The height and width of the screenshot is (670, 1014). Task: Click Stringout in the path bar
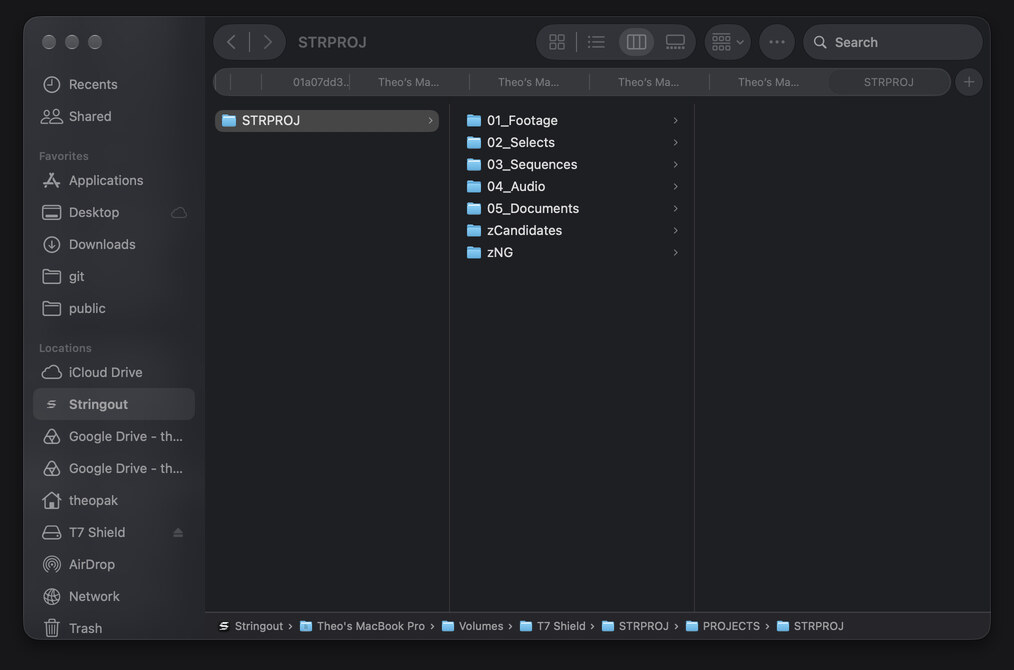(252, 626)
